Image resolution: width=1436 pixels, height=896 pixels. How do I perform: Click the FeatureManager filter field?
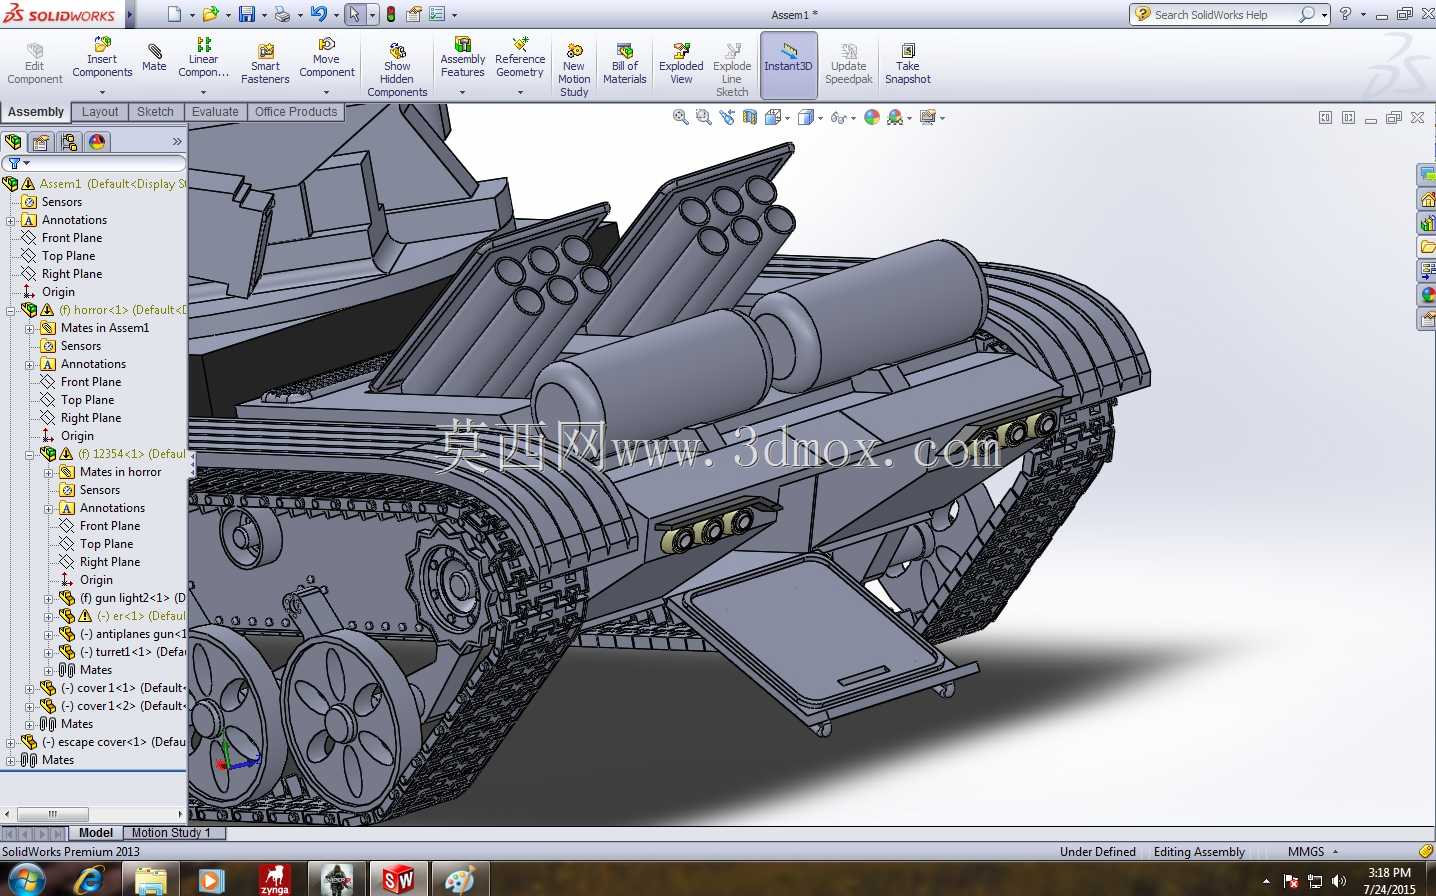[94, 163]
